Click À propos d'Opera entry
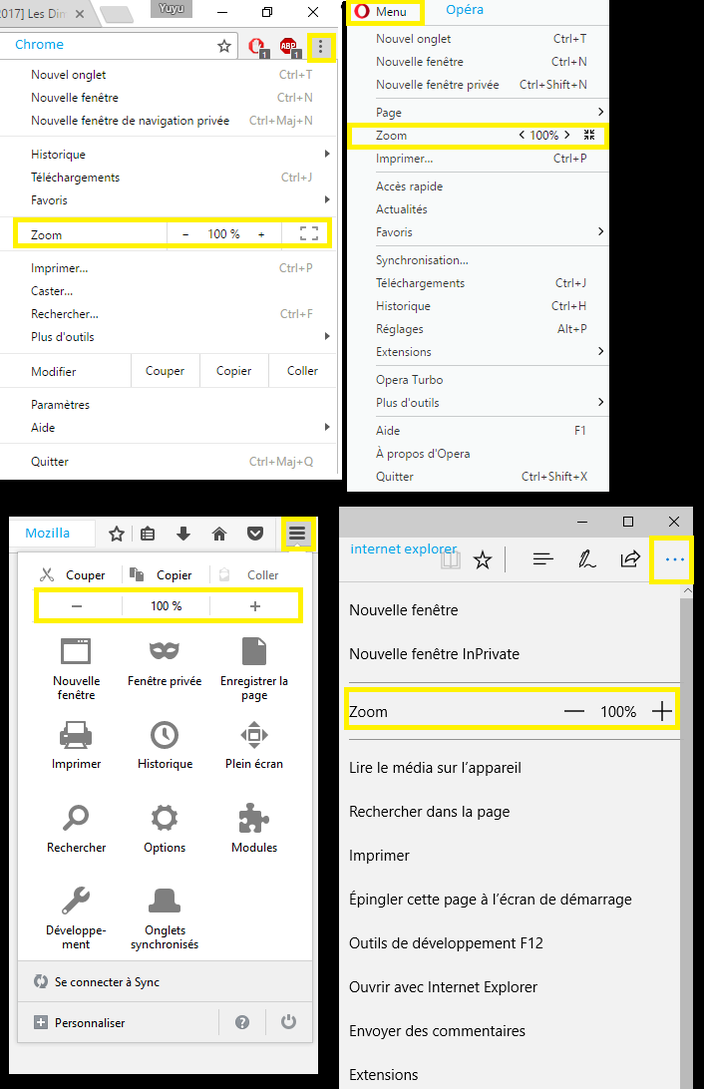704x1089 pixels. pyautogui.click(x=423, y=454)
